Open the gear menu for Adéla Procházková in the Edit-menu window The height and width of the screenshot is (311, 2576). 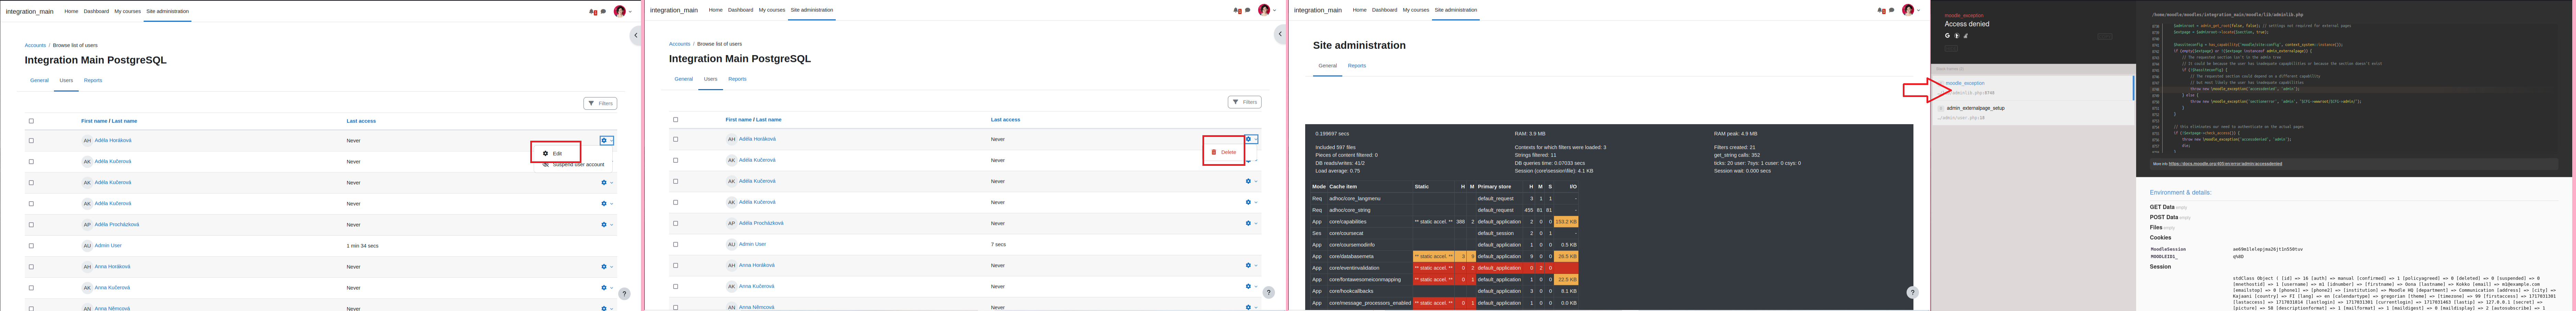pyautogui.click(x=607, y=225)
